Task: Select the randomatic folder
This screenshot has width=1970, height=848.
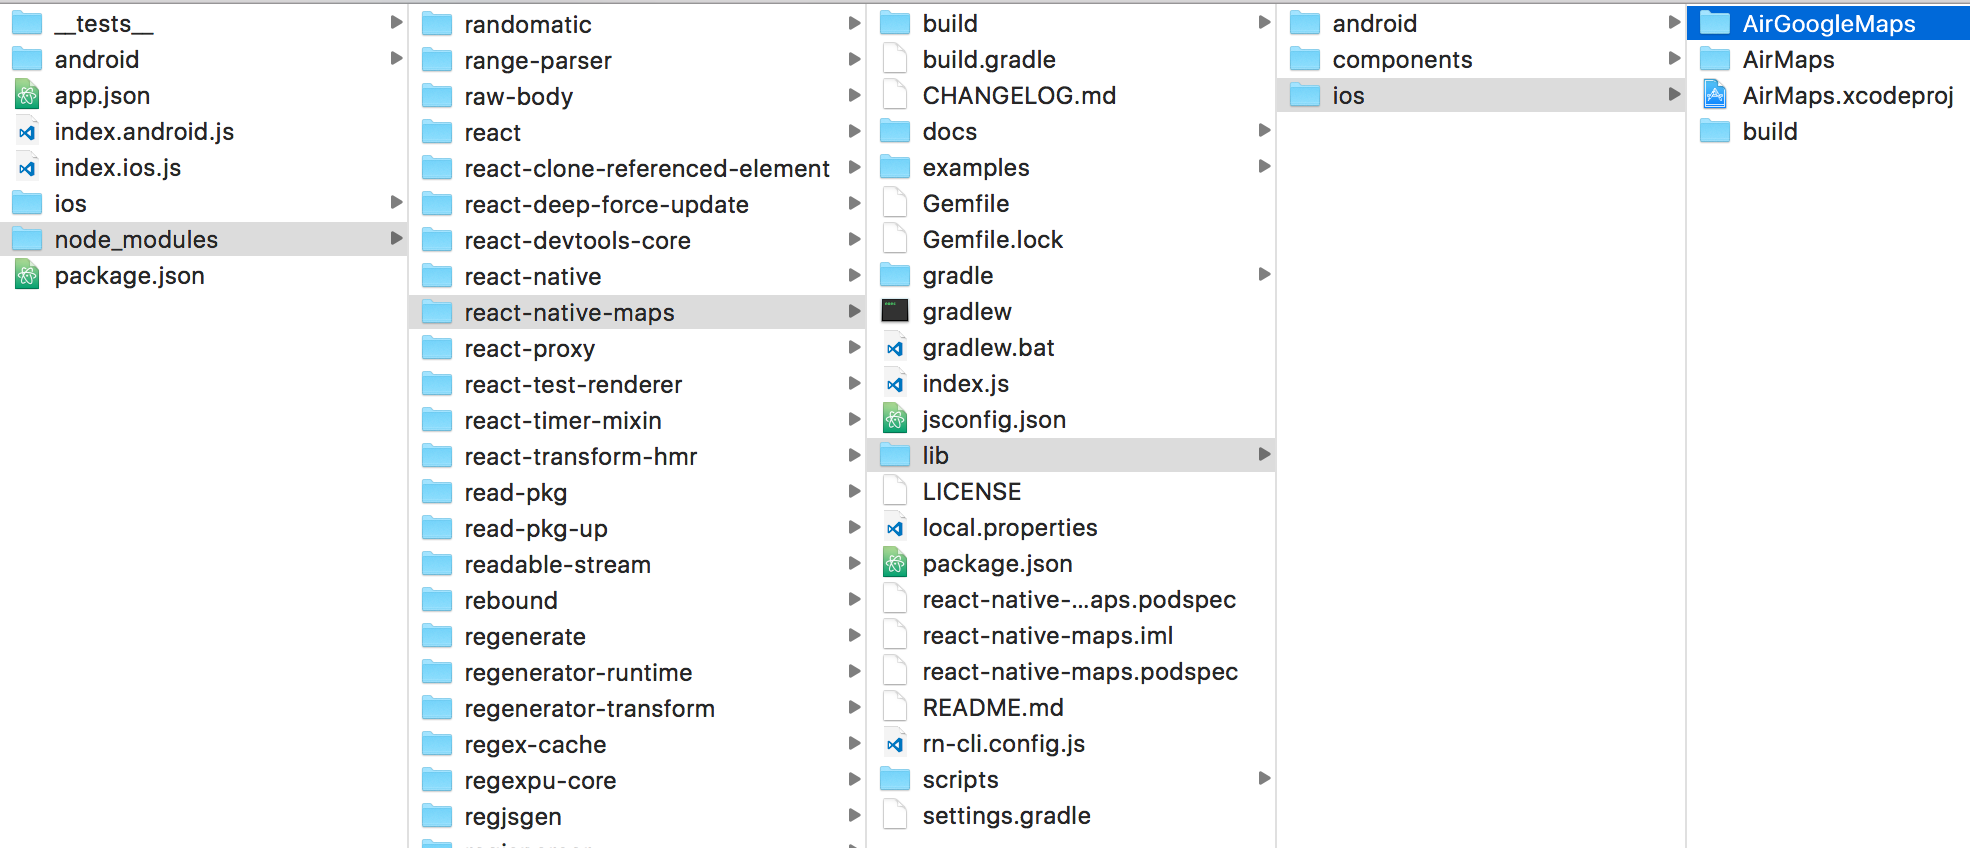Action: point(638,24)
